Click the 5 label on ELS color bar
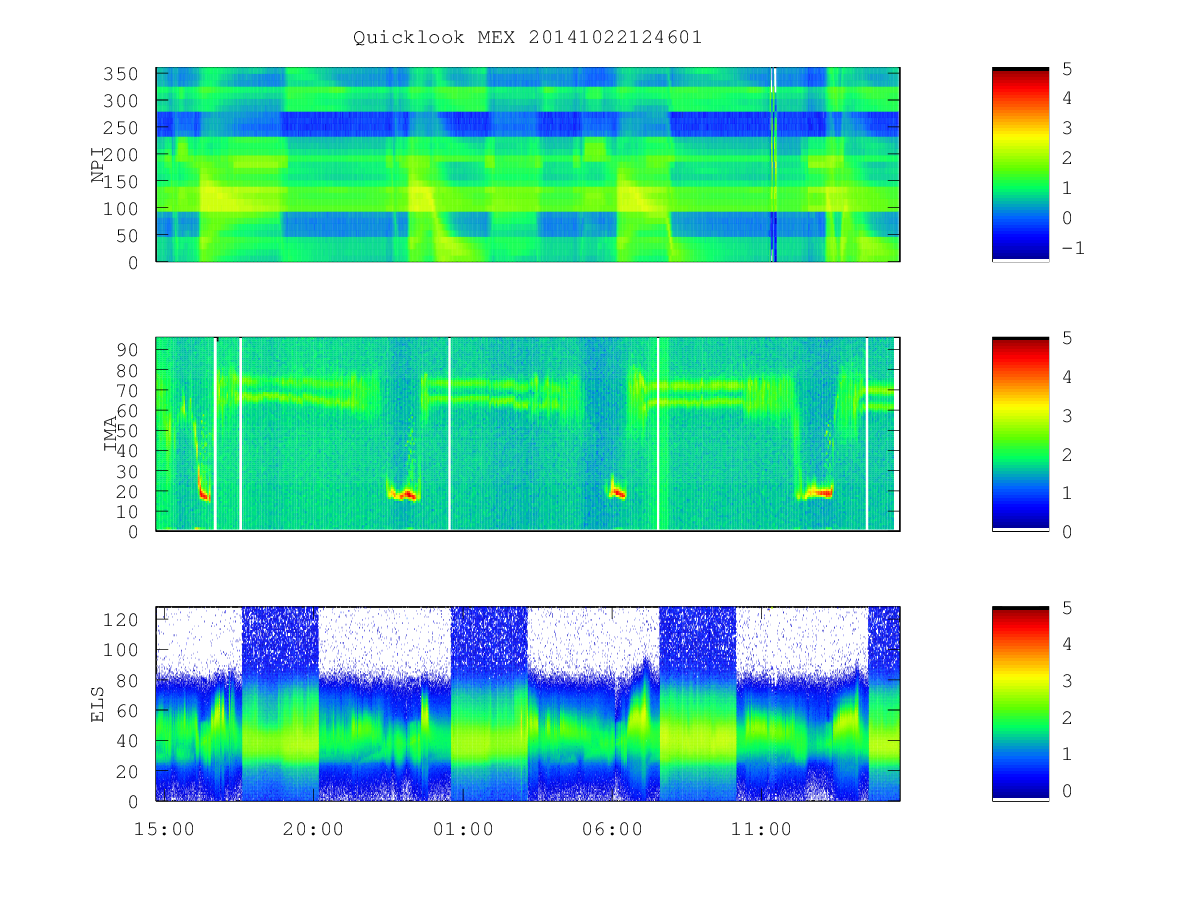This screenshot has width=1200, height=900. 1067,608
